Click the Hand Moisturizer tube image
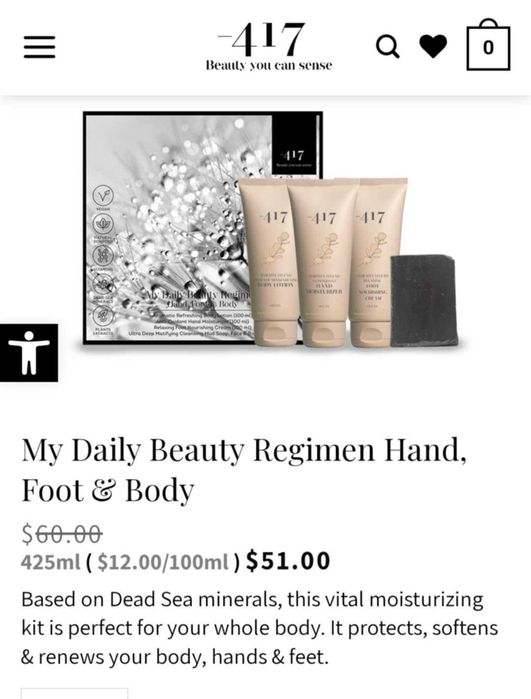The width and height of the screenshot is (531, 699). click(x=325, y=263)
